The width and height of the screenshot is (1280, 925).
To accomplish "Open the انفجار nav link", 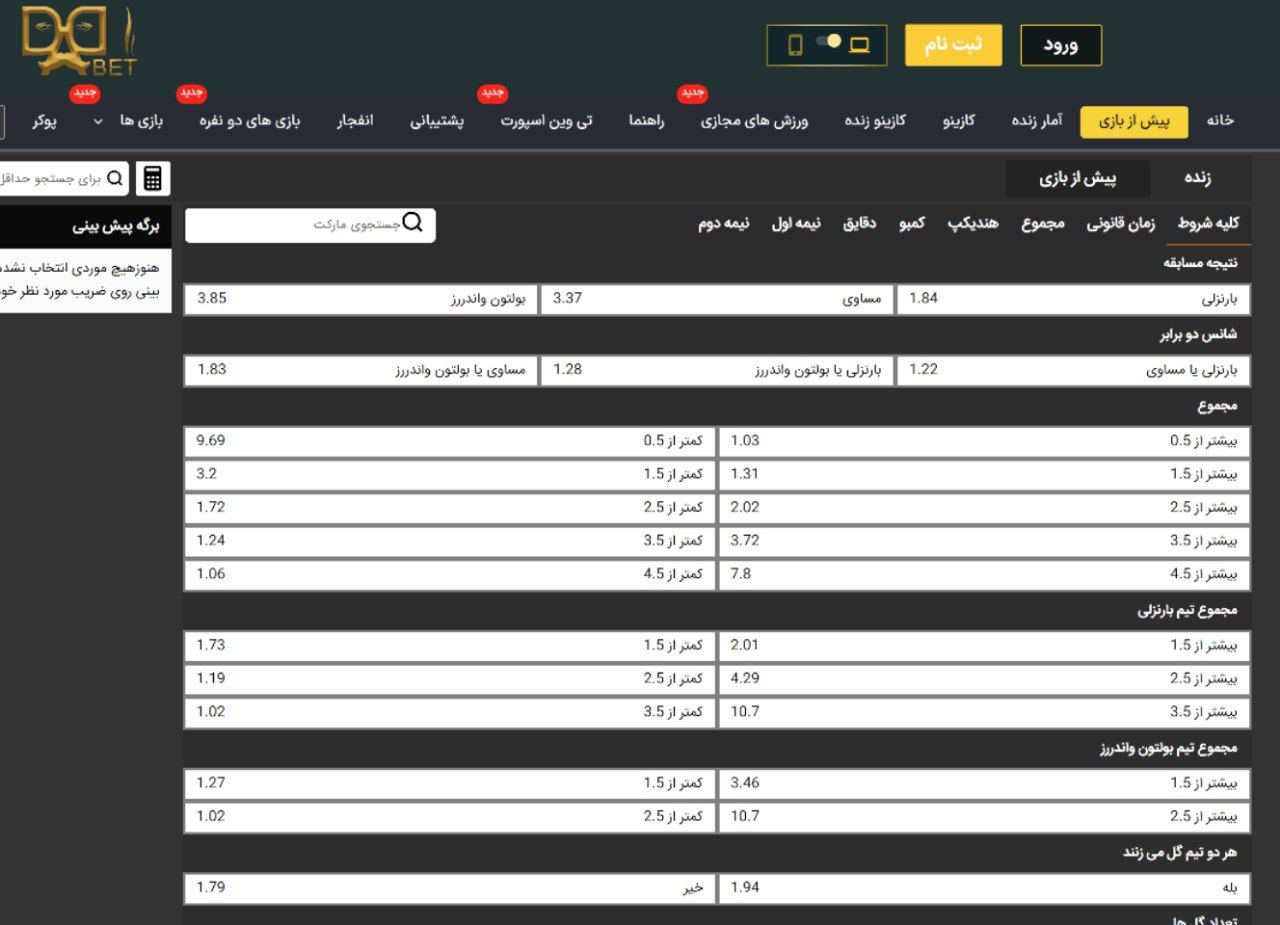I will tap(355, 121).
